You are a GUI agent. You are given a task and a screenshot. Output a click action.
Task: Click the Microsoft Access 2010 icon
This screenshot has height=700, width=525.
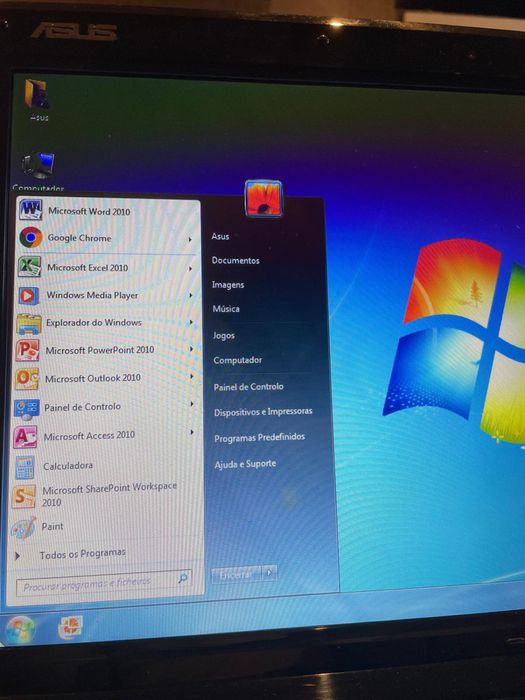25,437
